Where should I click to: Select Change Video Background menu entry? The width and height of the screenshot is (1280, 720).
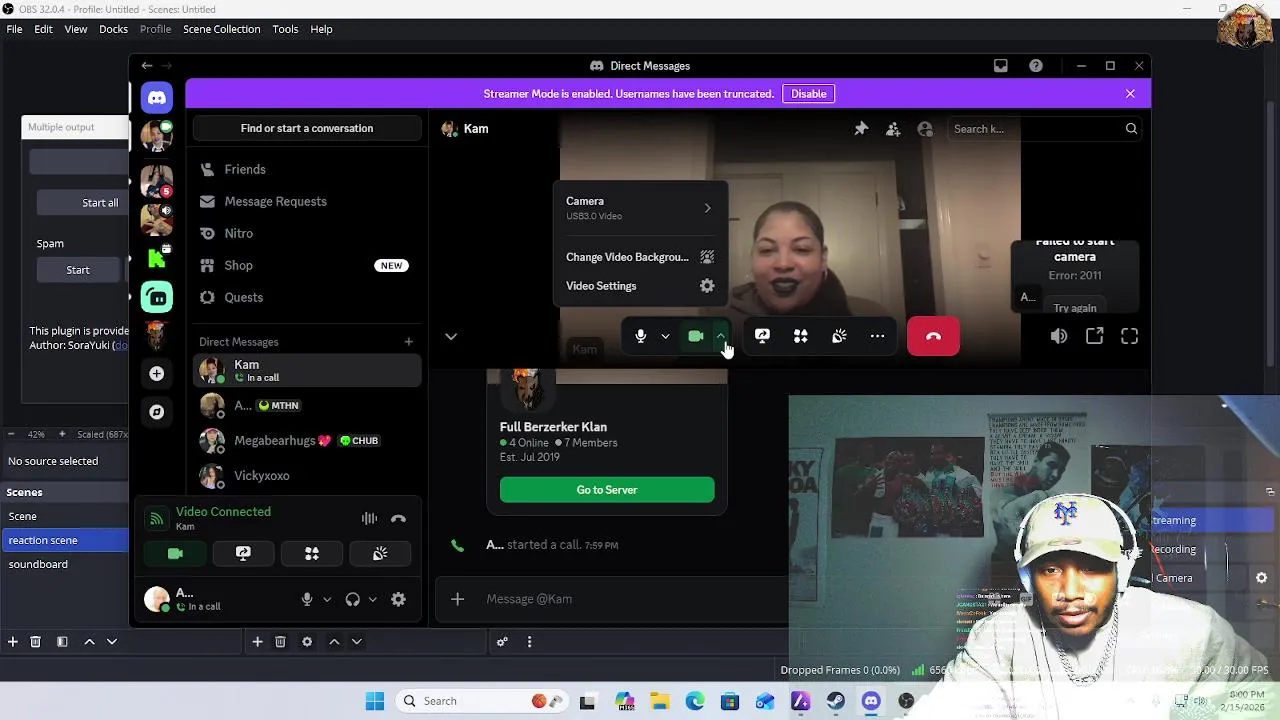pyautogui.click(x=640, y=257)
